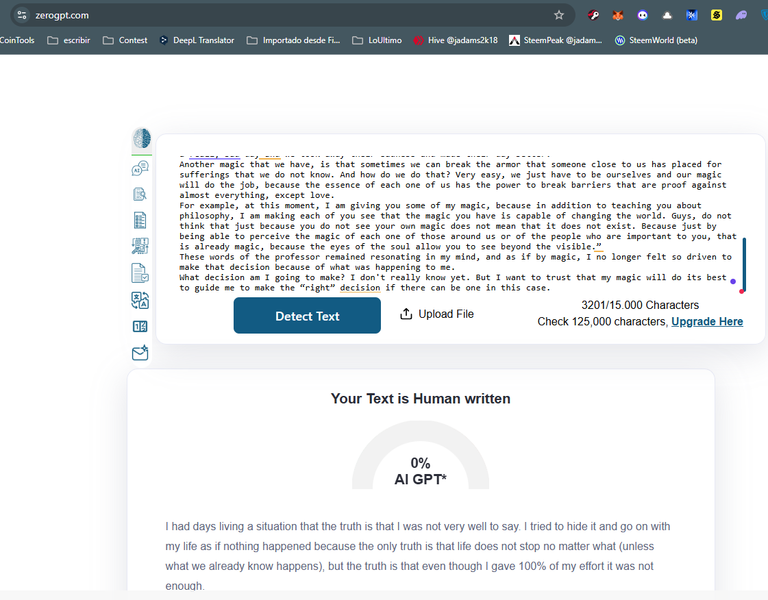Viewport: 768px width, 600px height.
Task: Open the Contest bookmarks folder
Action: (x=125, y=40)
